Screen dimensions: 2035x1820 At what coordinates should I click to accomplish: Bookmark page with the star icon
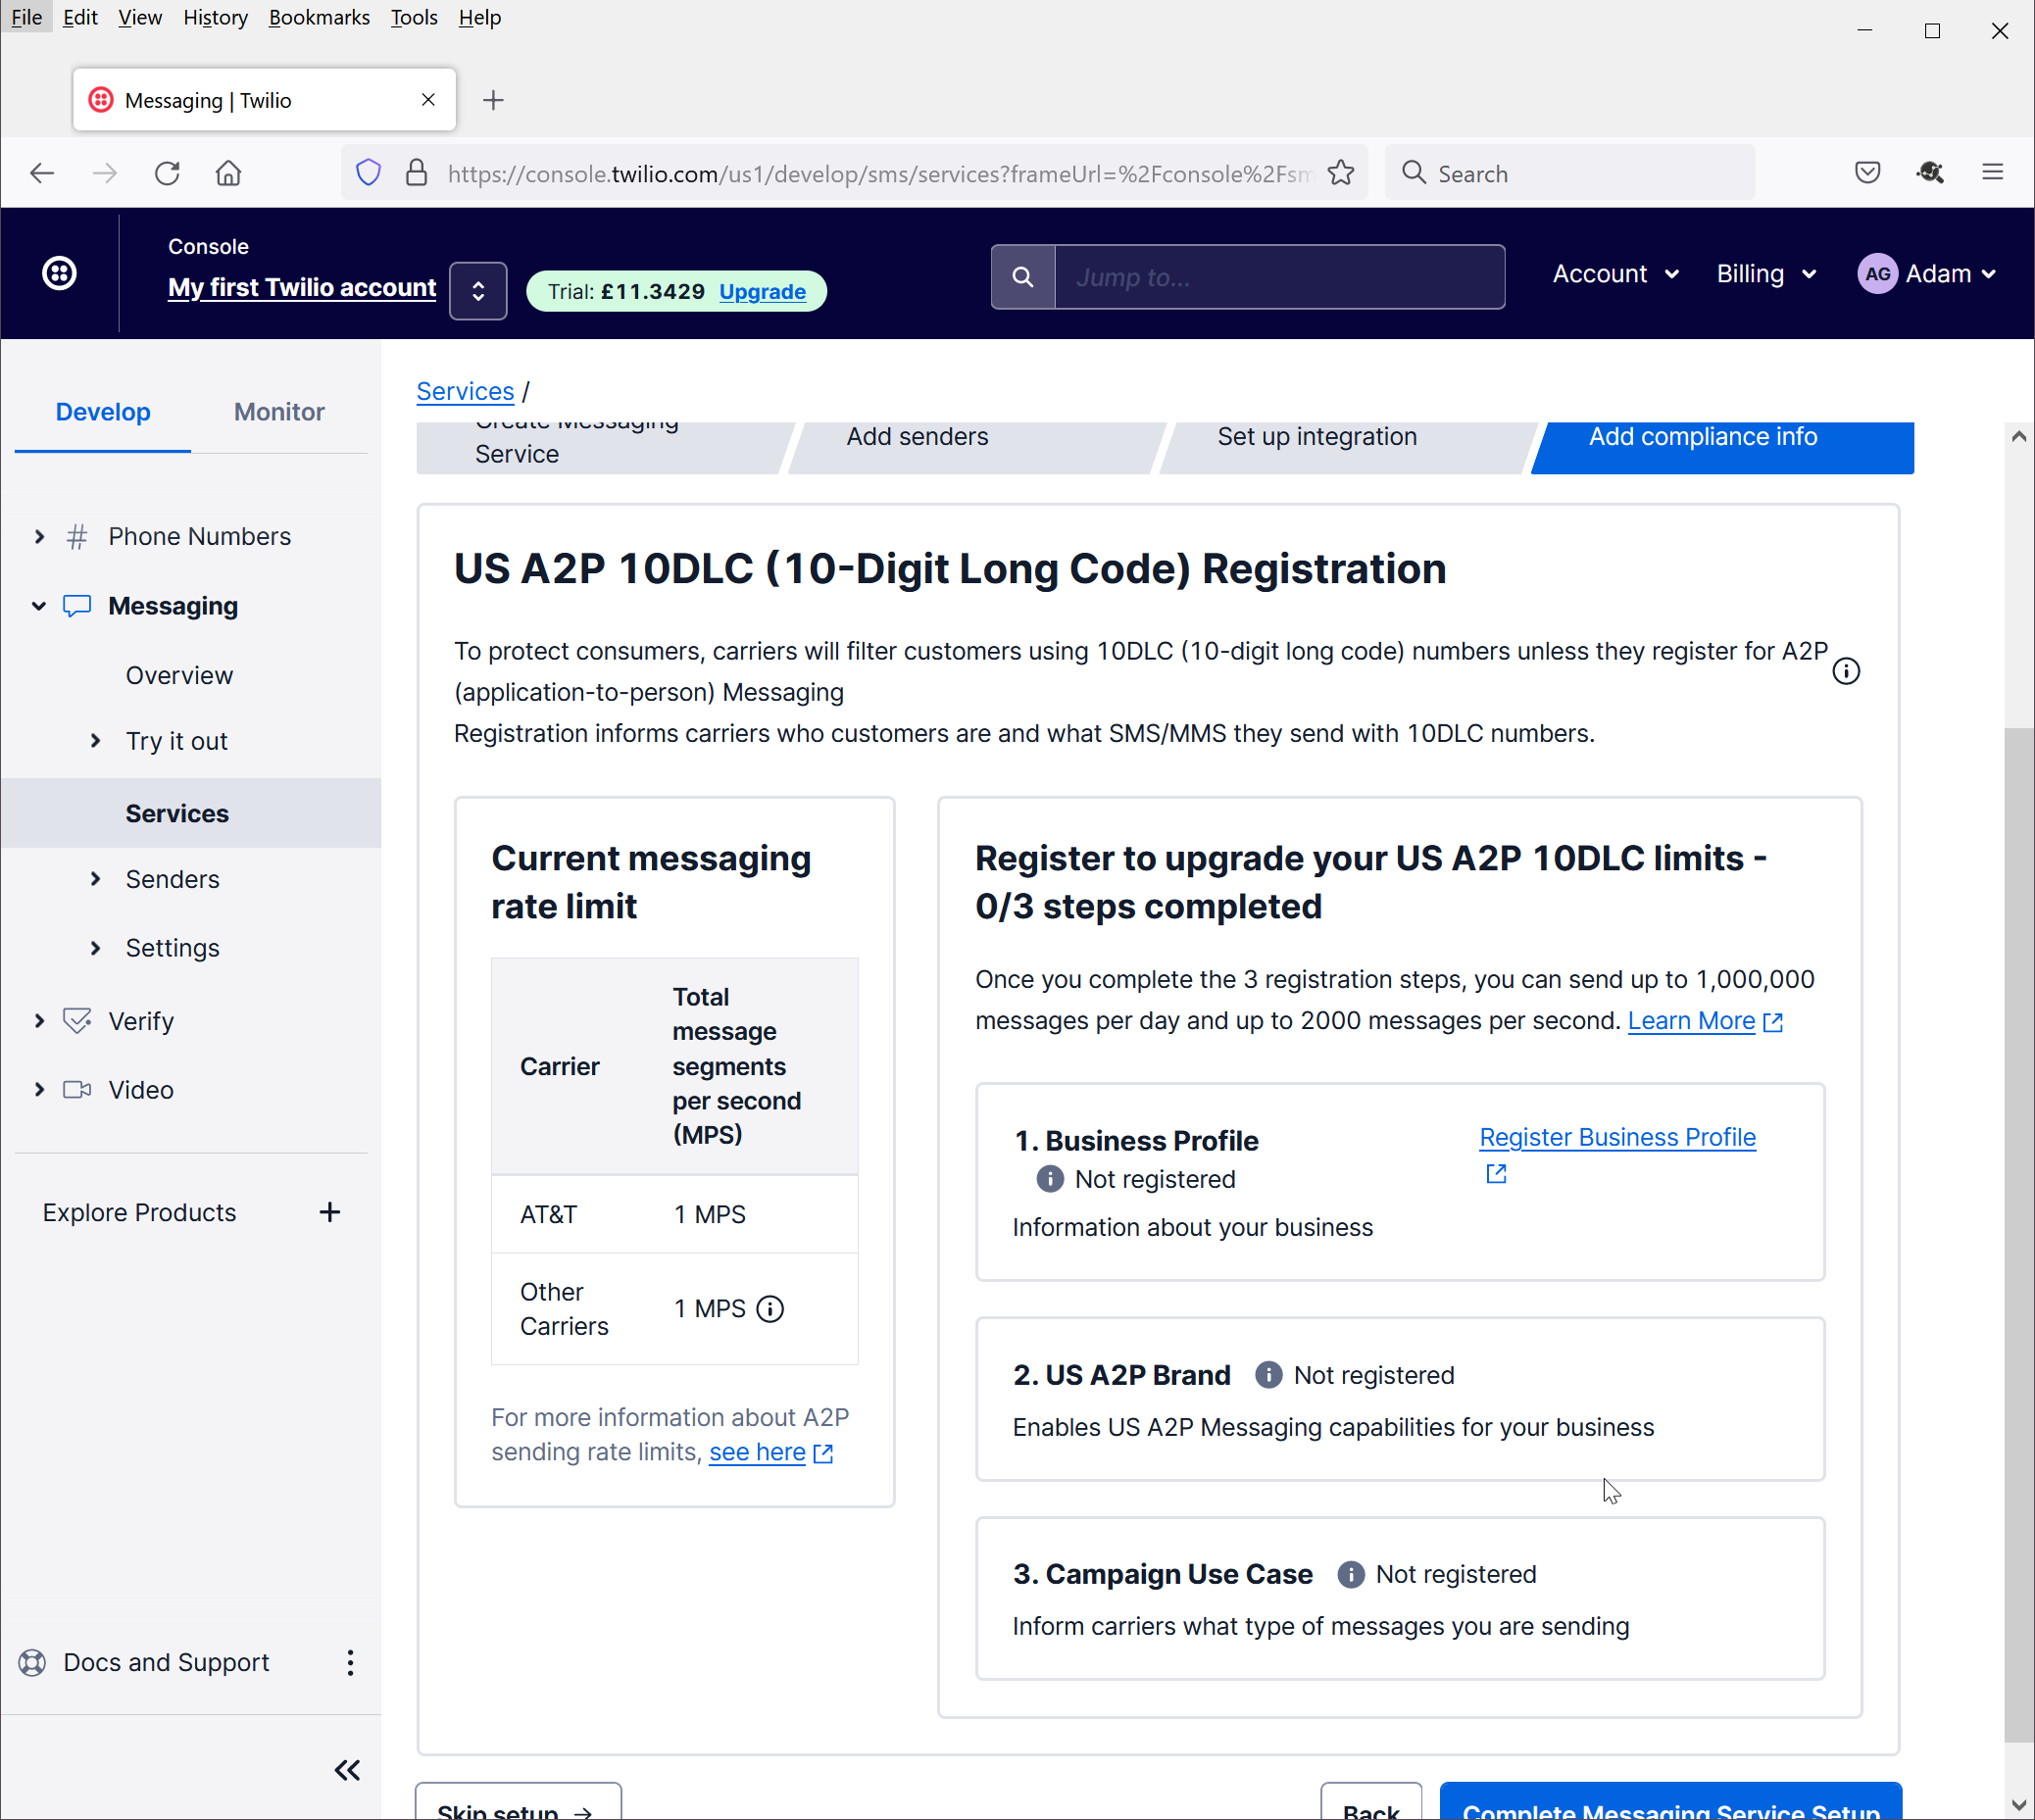click(1340, 173)
